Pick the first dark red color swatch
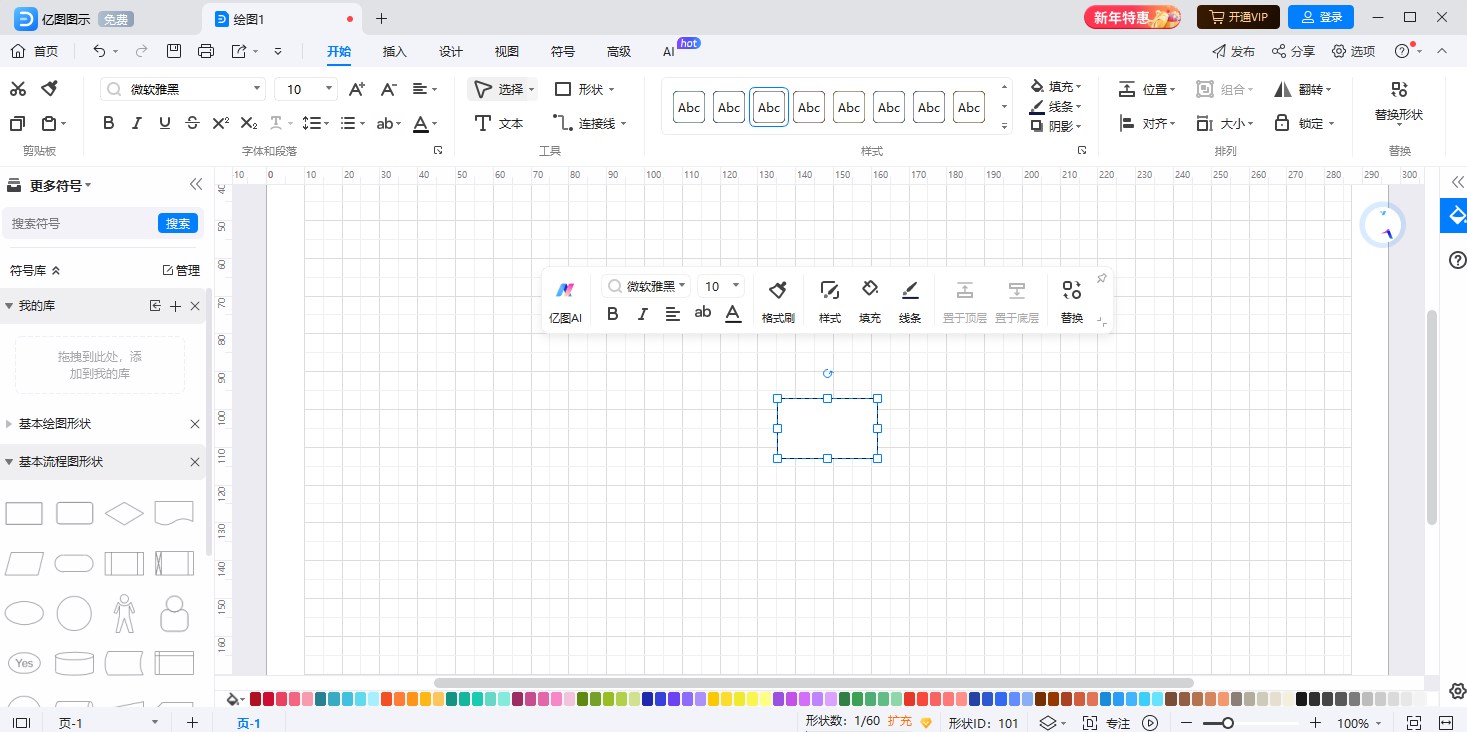This screenshot has height=732, width=1467. click(x=256, y=698)
